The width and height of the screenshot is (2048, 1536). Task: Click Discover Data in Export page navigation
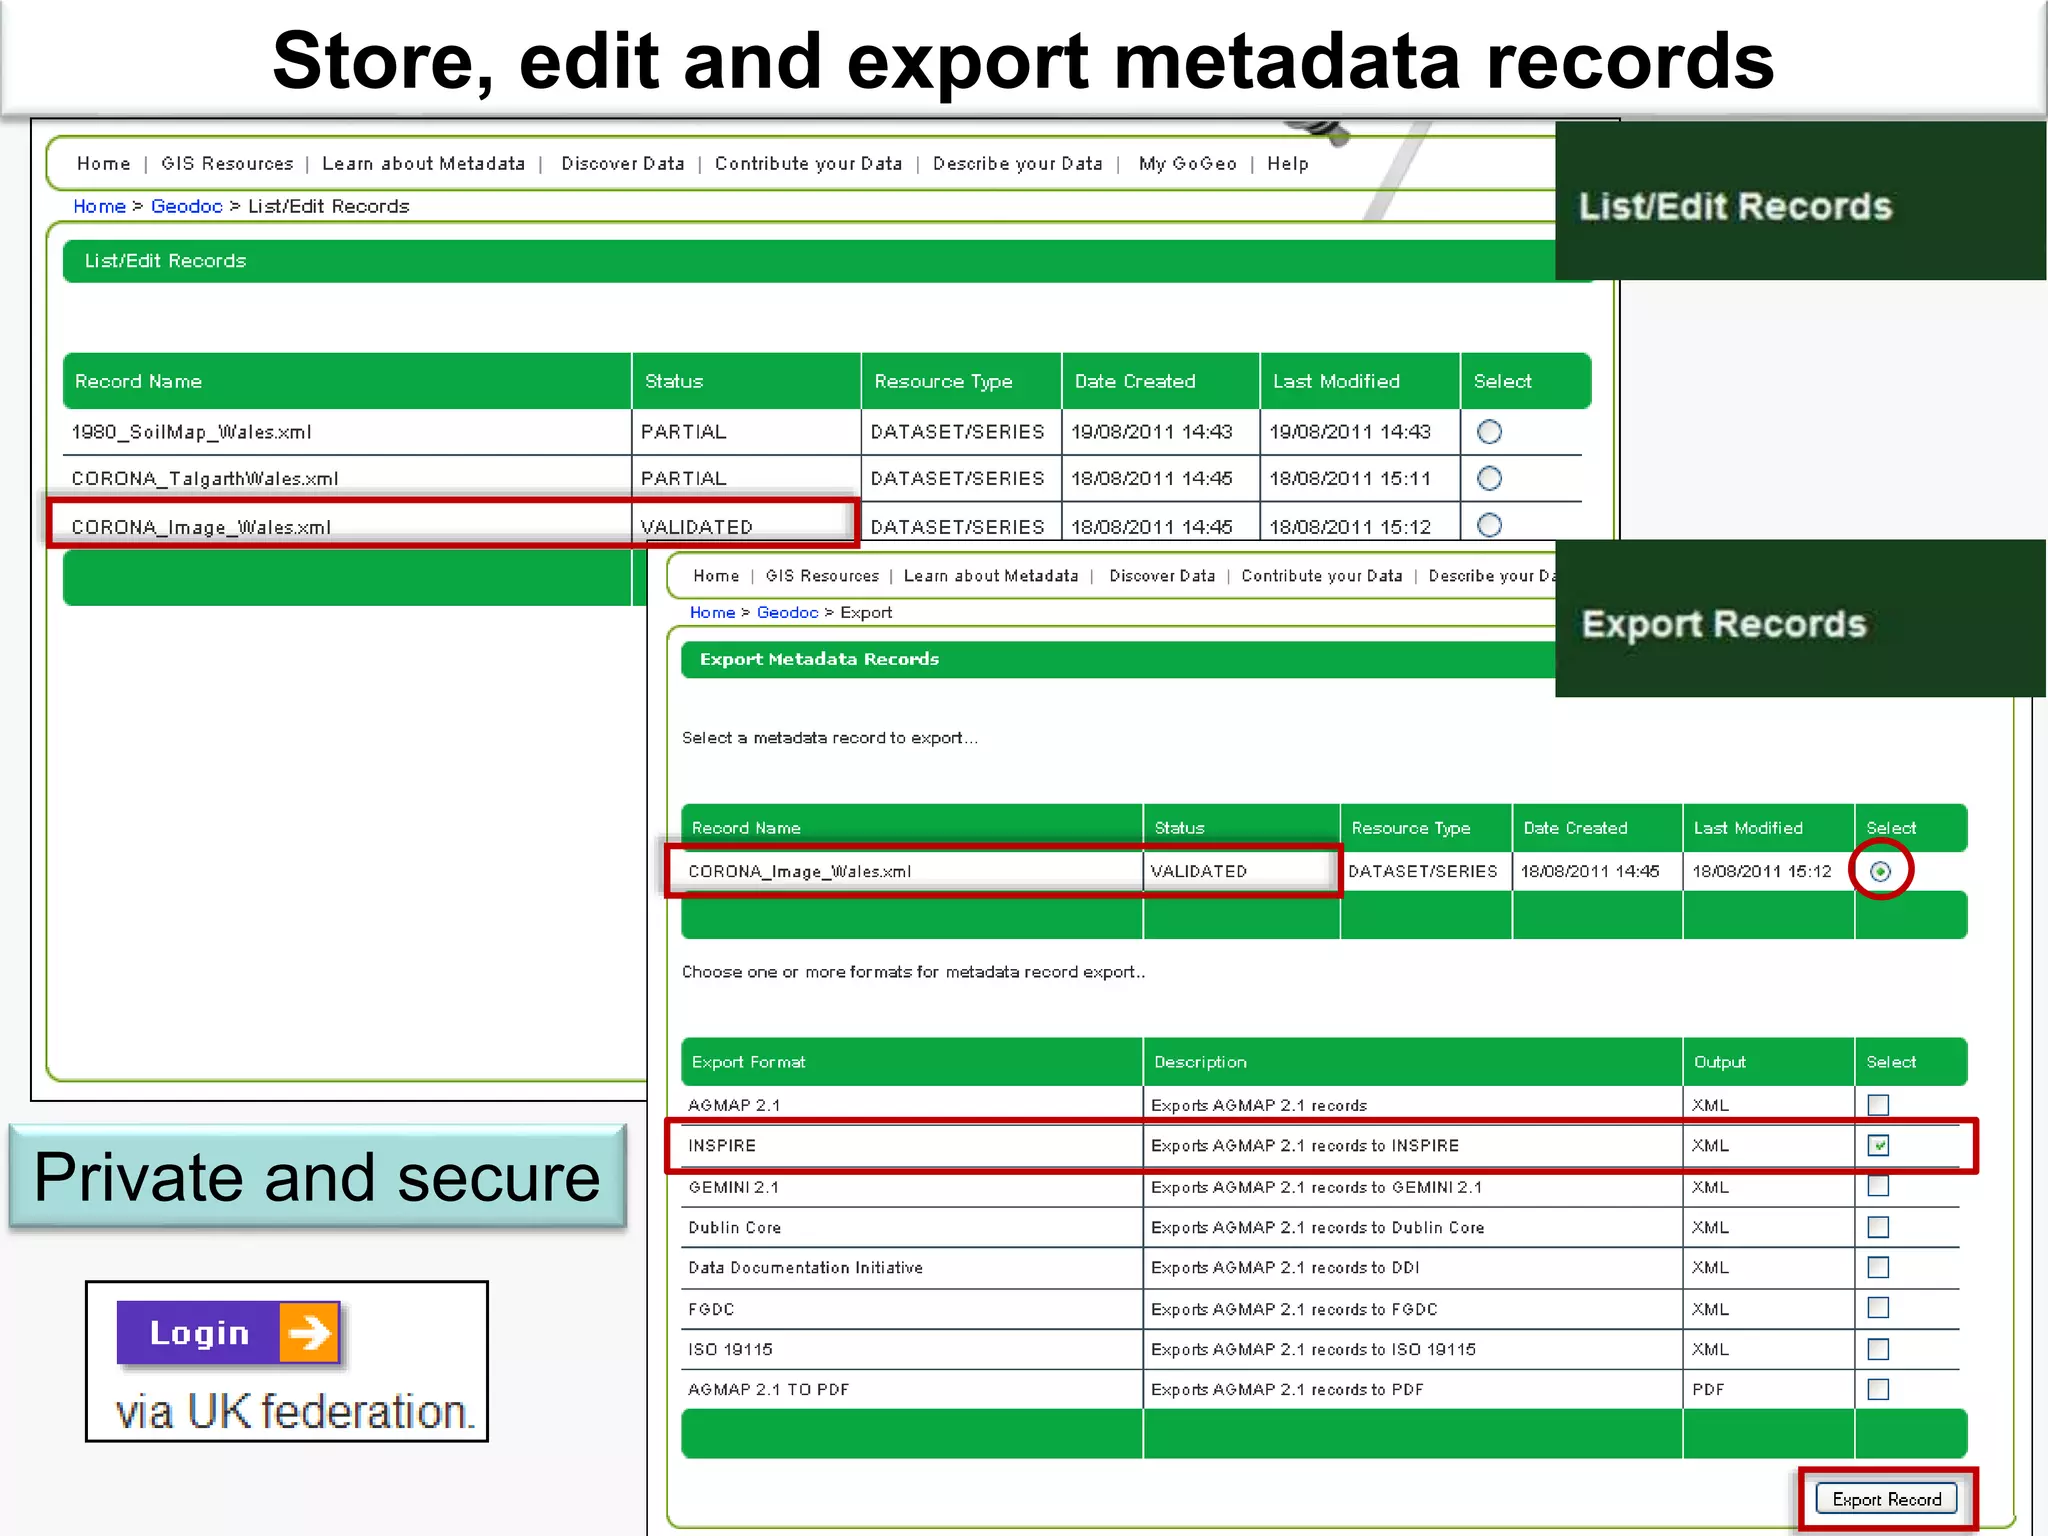coord(1162,576)
